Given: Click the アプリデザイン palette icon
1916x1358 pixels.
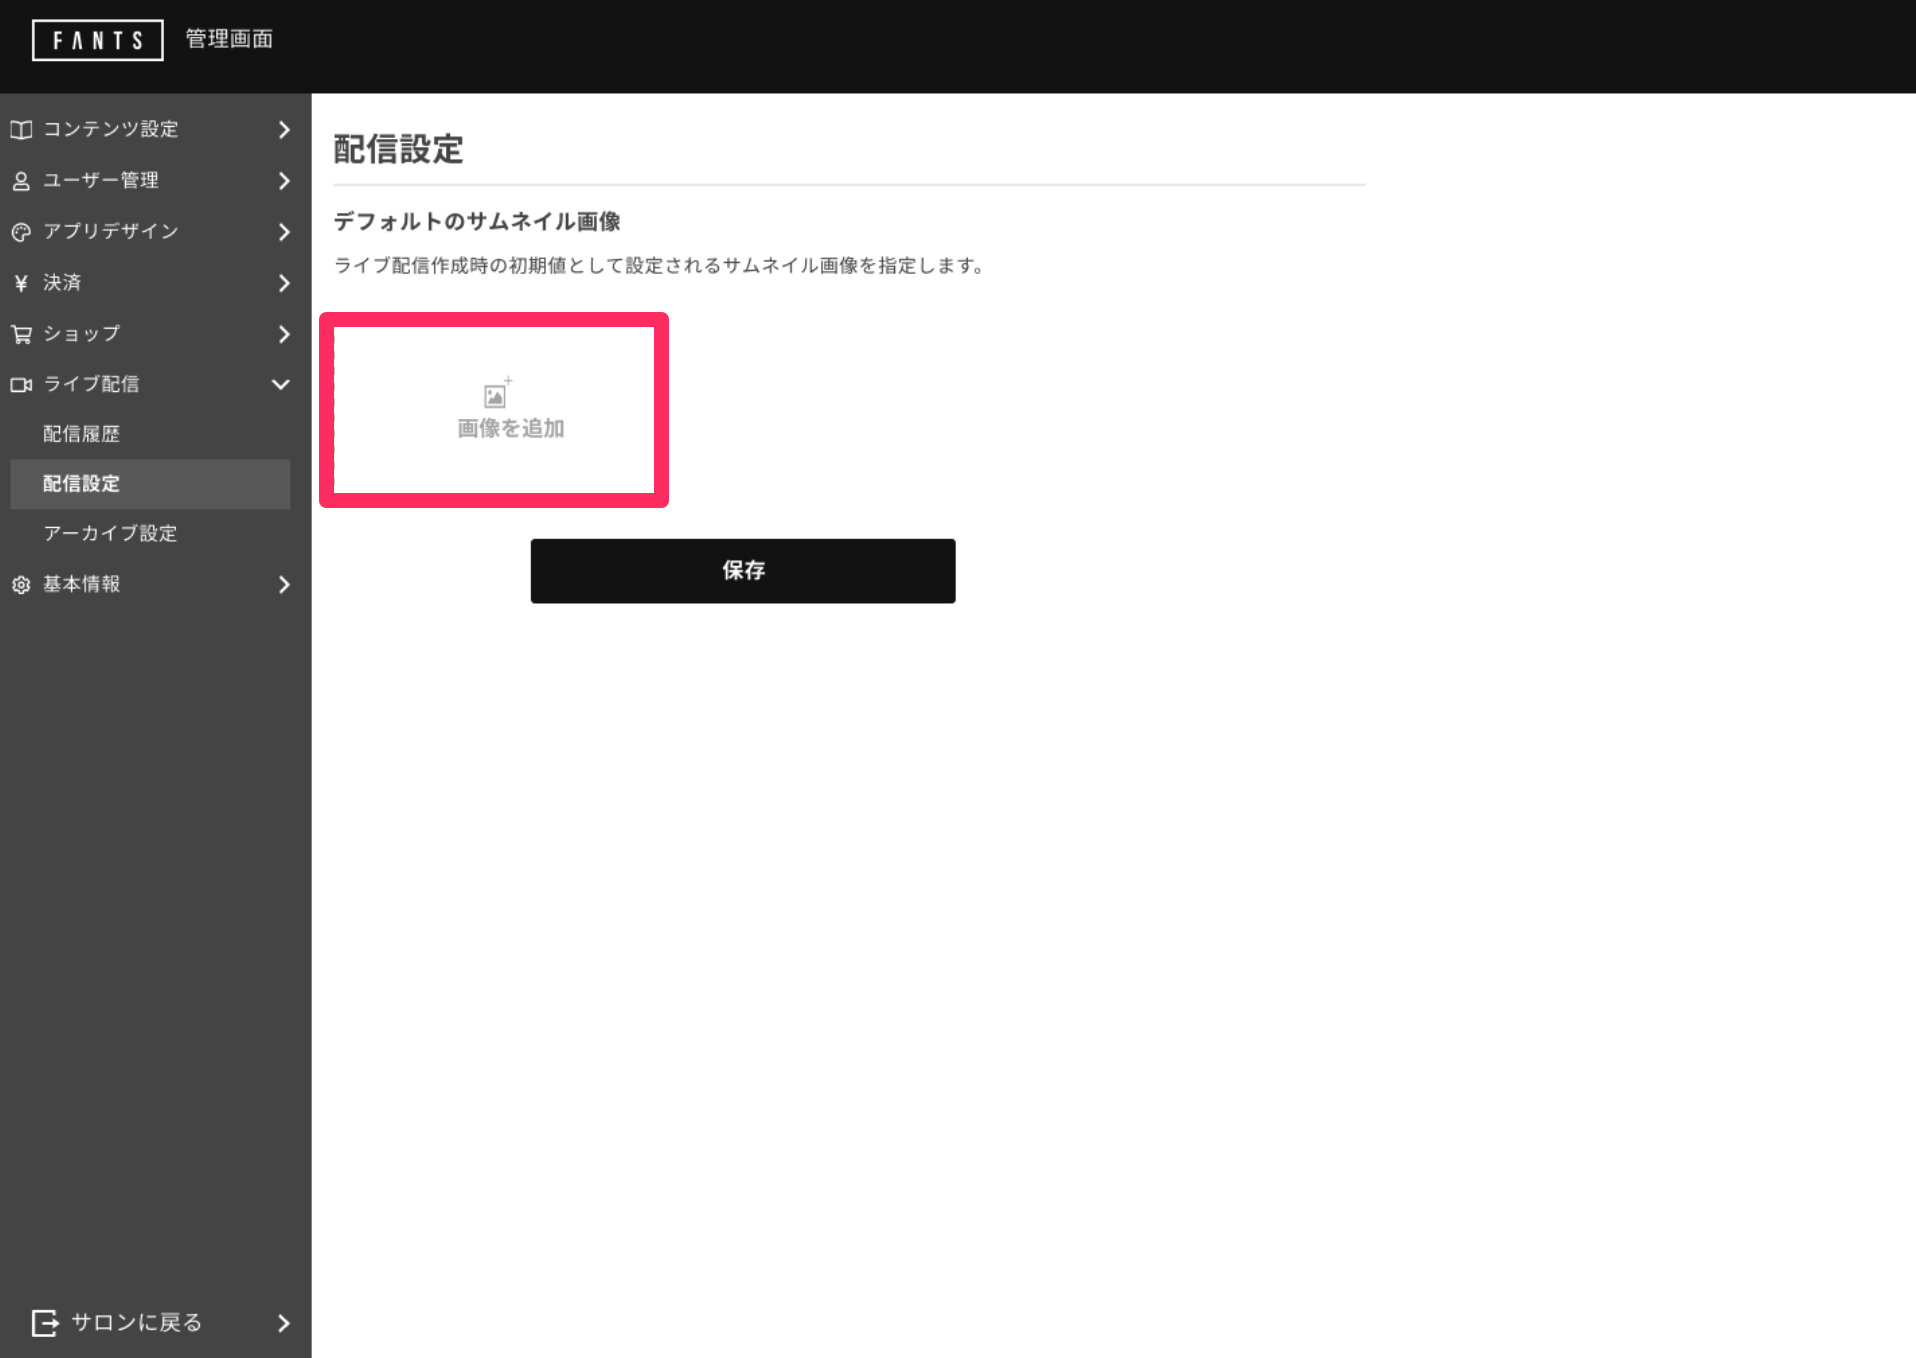Looking at the screenshot, I should coord(21,232).
